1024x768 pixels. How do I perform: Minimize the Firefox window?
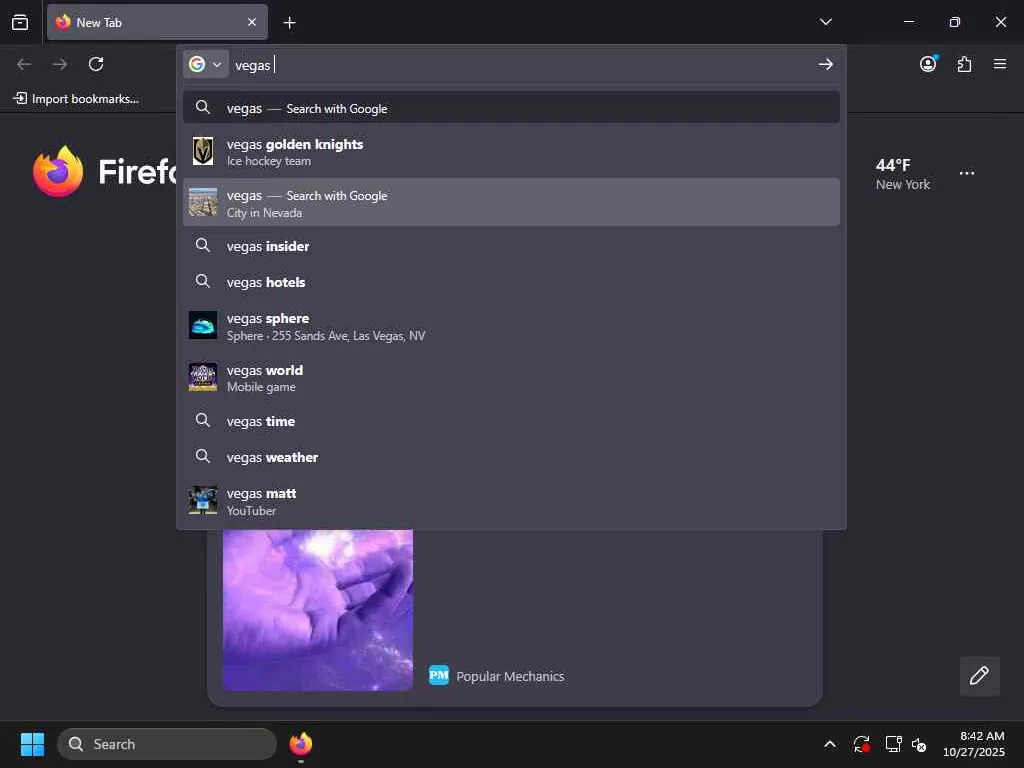(908, 22)
